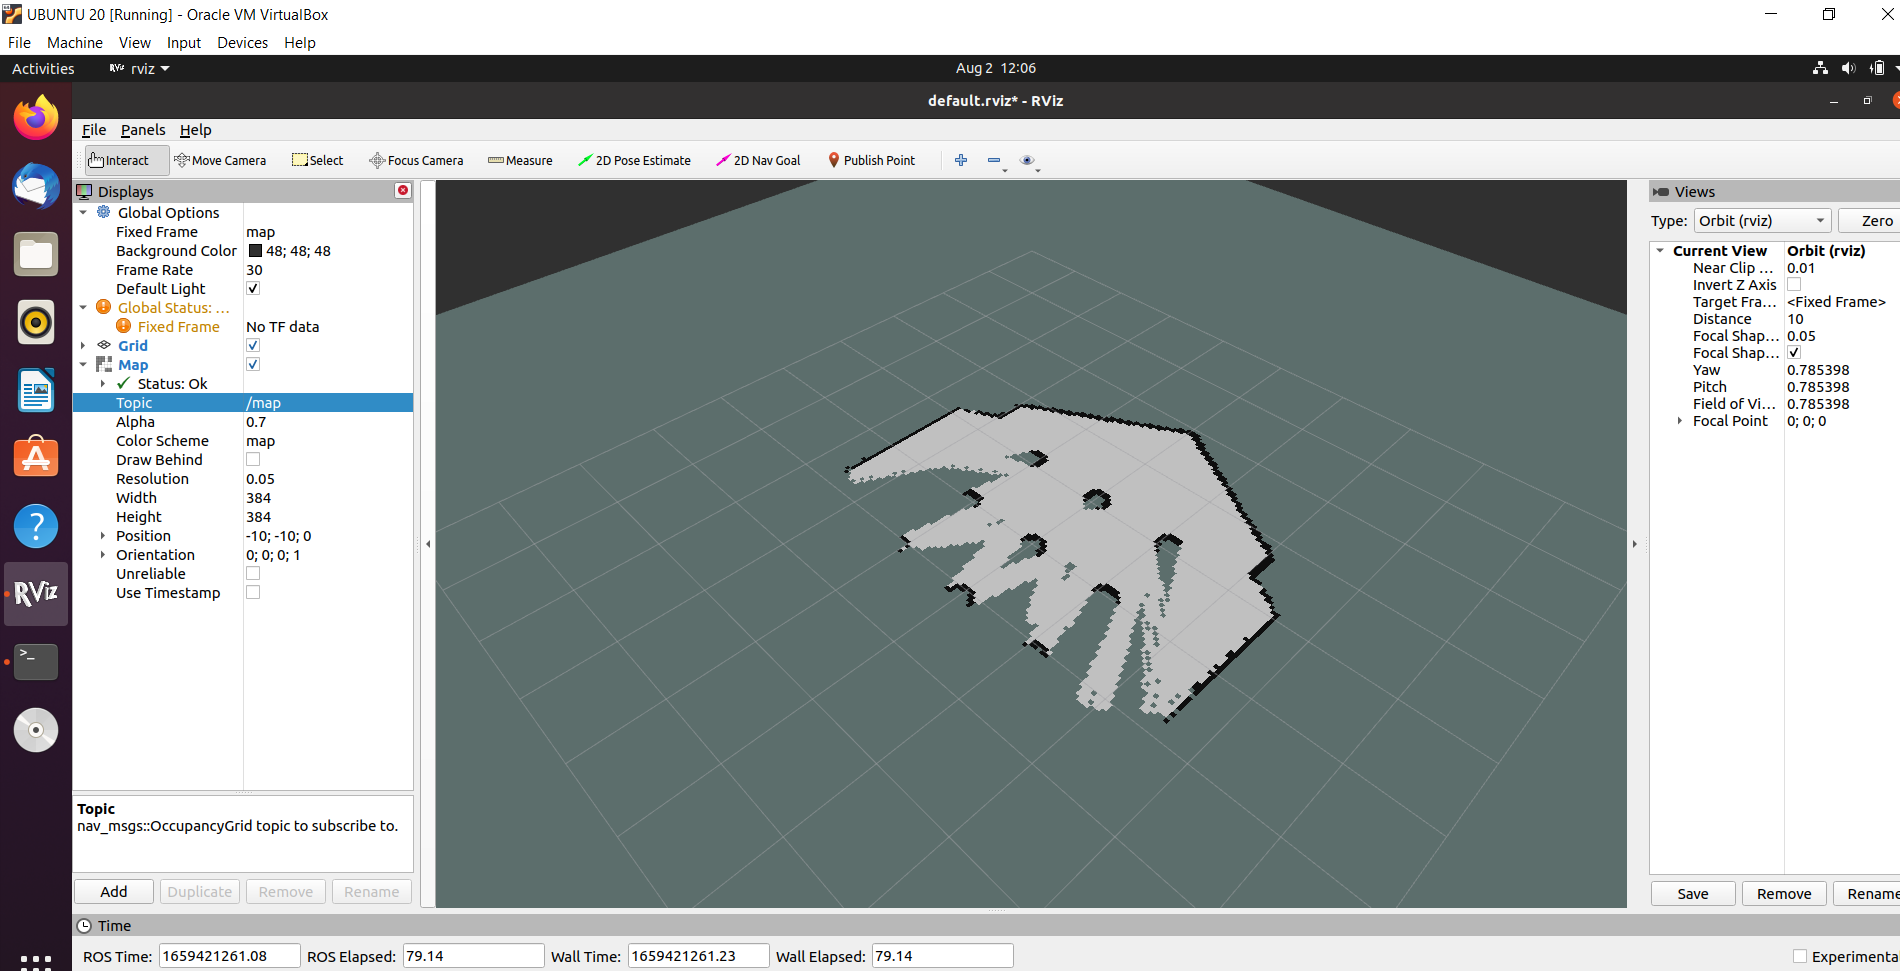The width and height of the screenshot is (1900, 971).
Task: Select the 2D Pose Estimate tool
Action: 634,160
